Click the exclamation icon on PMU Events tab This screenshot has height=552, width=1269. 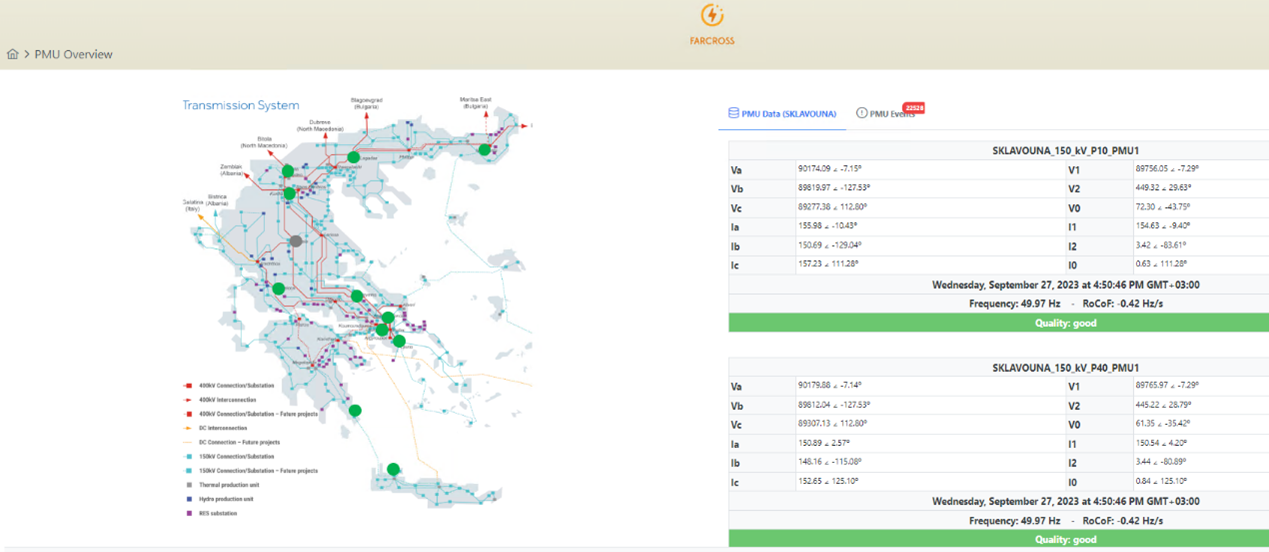862,114
